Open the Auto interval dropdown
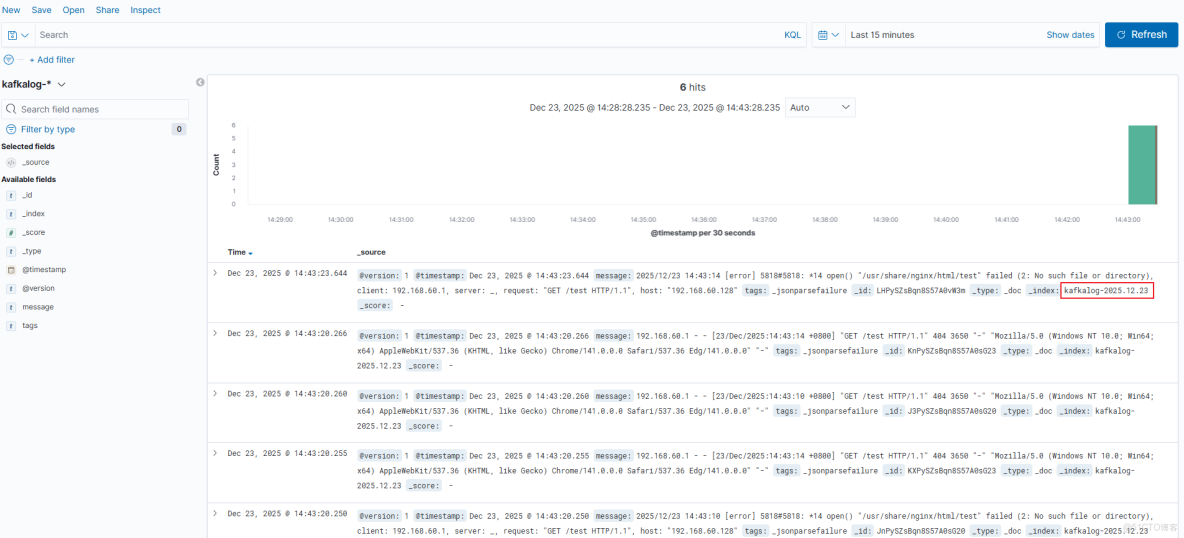1184x538 pixels. pos(821,107)
